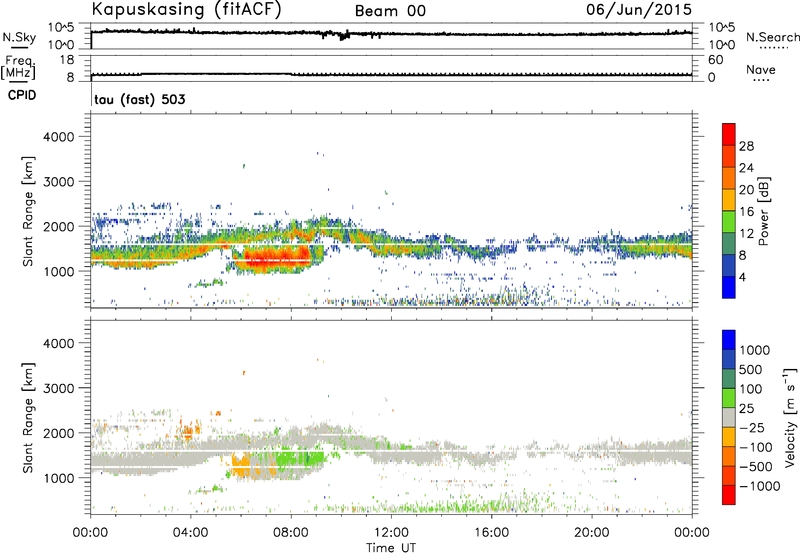Click the red top of the power colorbar
Image resolution: width=800 pixels, height=554 pixels.
click(x=729, y=134)
